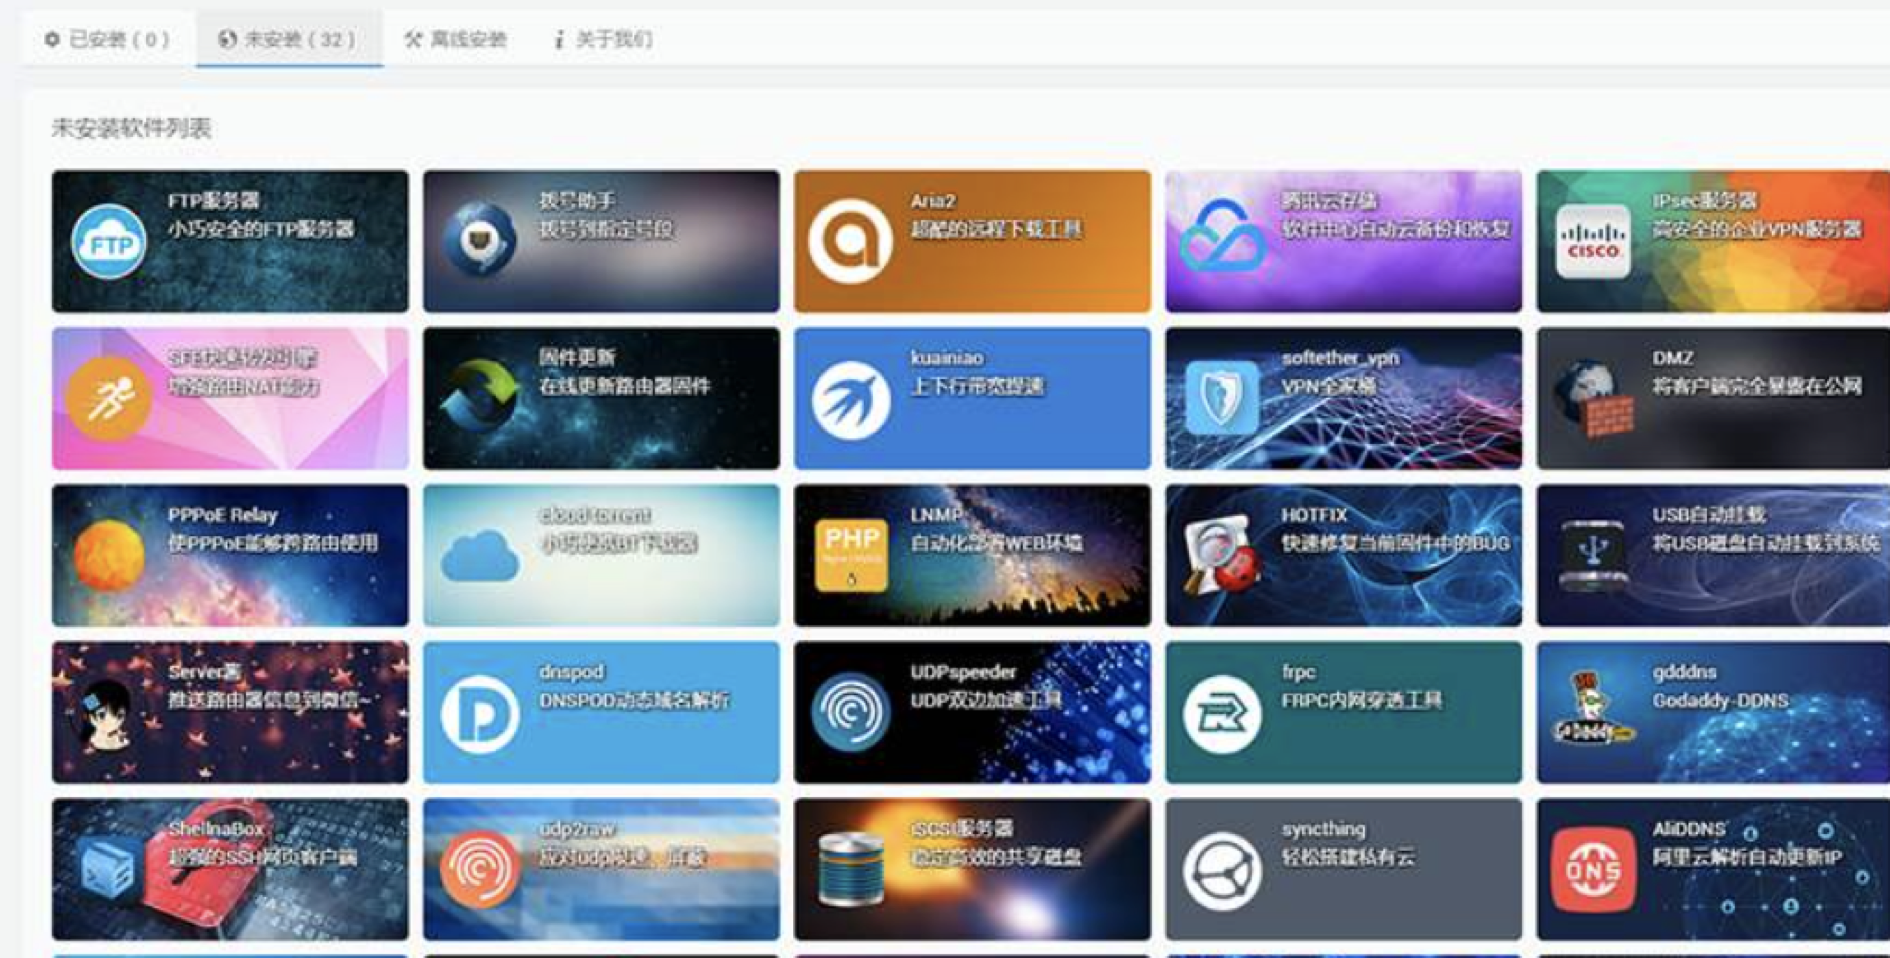This screenshot has width=1890, height=958.
Task: Click the 使PPPoE能够跨路由使用 description
Action: click(273, 543)
